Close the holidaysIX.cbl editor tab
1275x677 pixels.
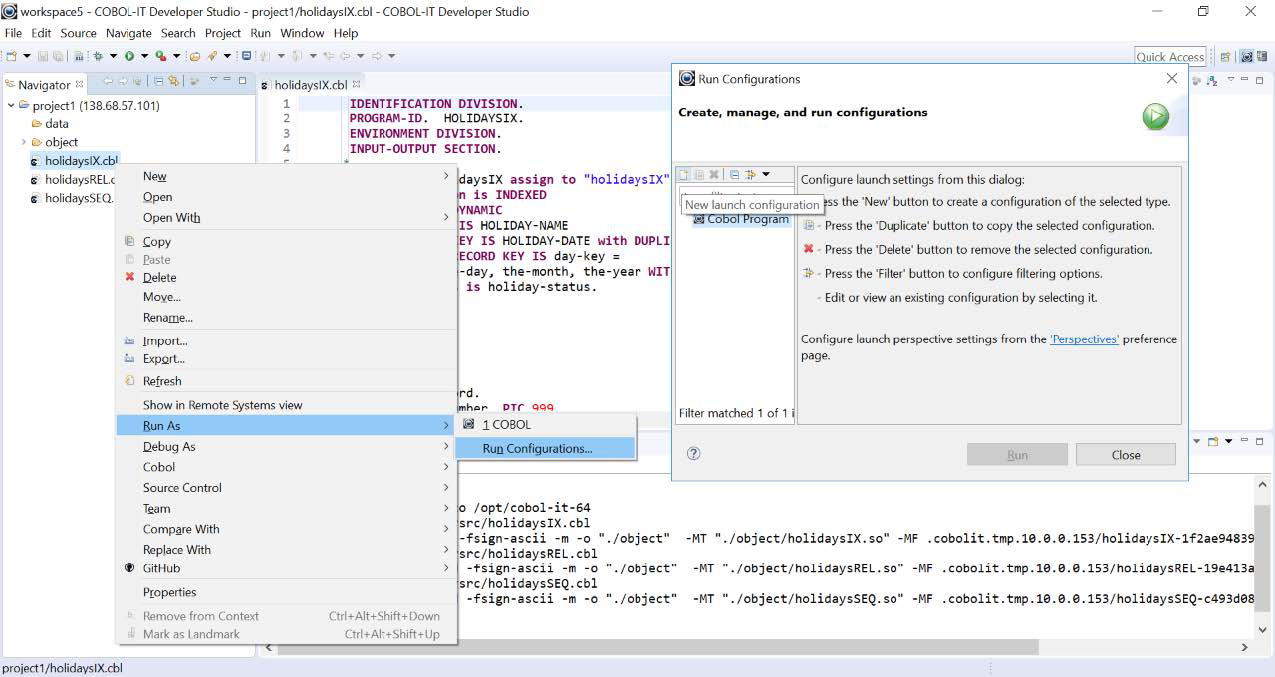357,84
